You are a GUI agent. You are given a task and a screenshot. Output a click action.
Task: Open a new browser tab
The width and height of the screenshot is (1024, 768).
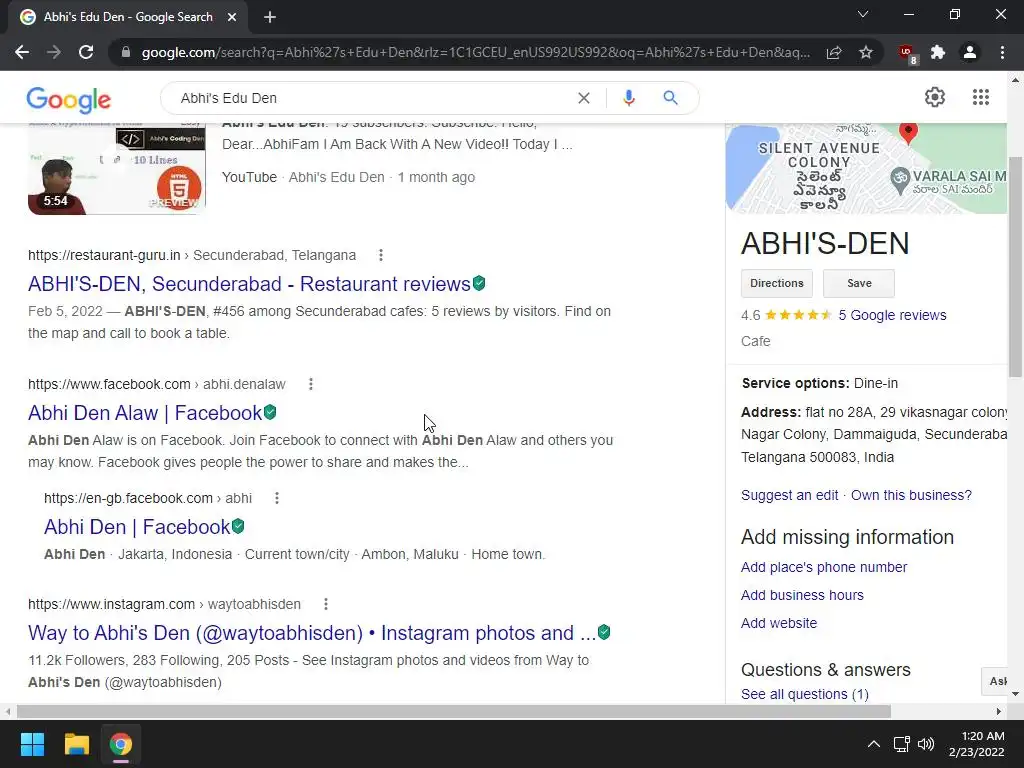click(270, 17)
